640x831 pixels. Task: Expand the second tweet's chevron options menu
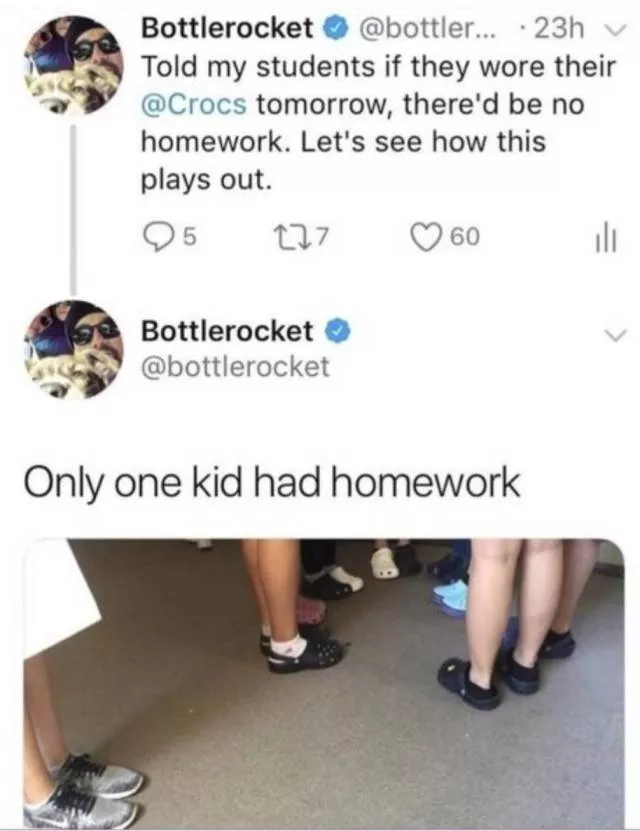pos(616,334)
